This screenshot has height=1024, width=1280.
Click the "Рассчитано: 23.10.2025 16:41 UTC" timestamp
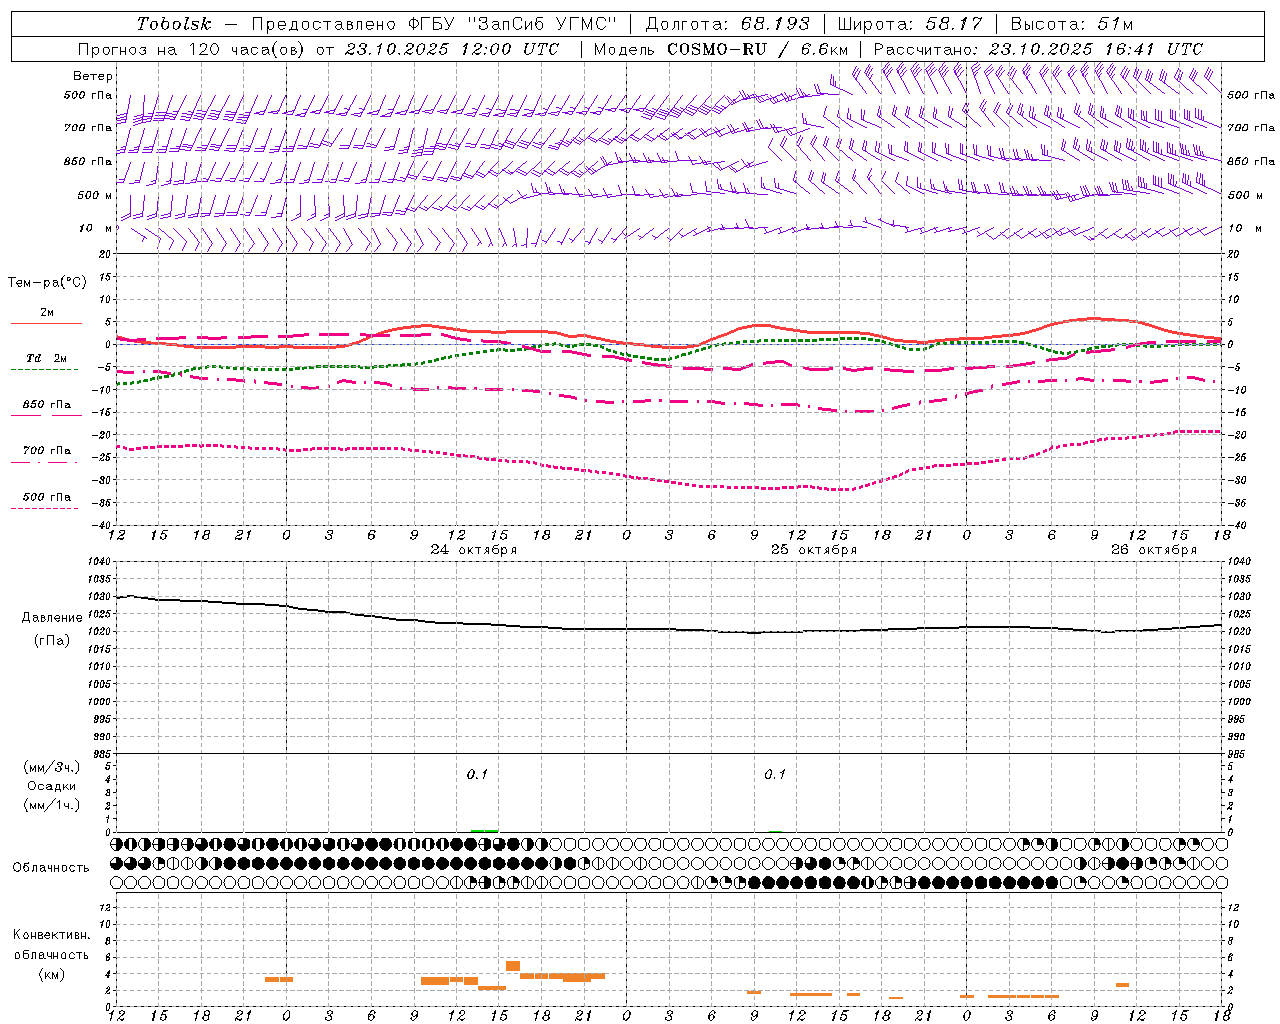pyautogui.click(x=1038, y=49)
